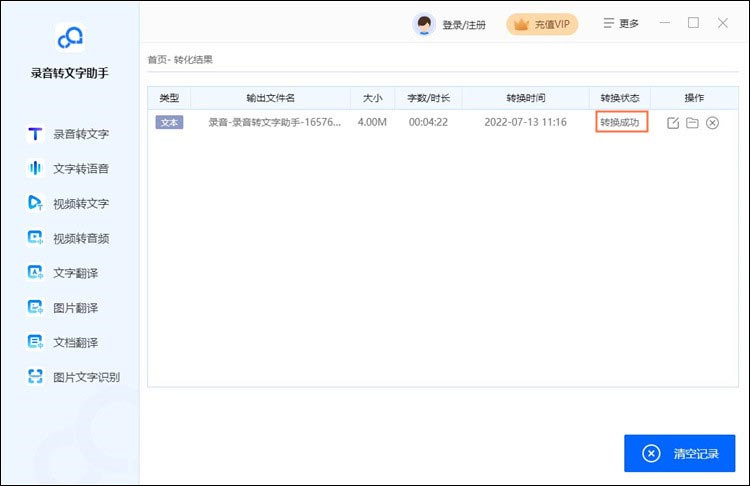Maximize the application window
Screen dimensions: 750x486
(x=693, y=22)
